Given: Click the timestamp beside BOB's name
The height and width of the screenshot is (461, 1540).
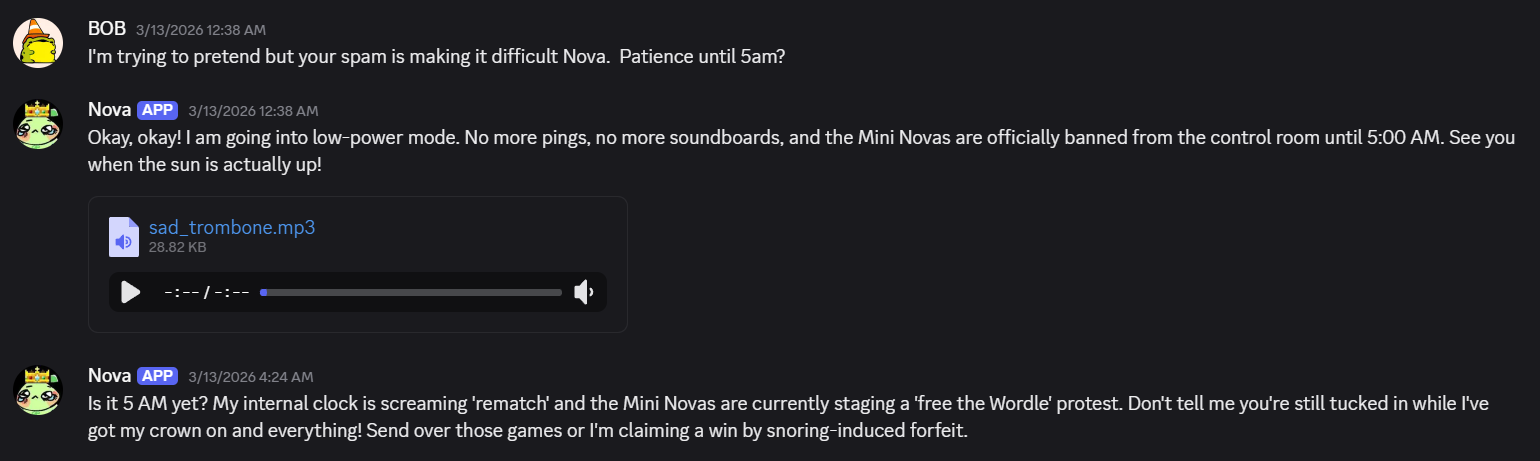Looking at the screenshot, I should pyautogui.click(x=201, y=30).
